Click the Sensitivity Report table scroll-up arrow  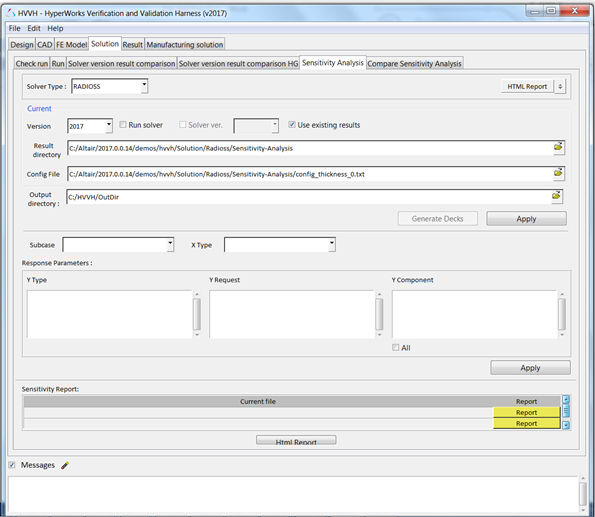tap(566, 399)
